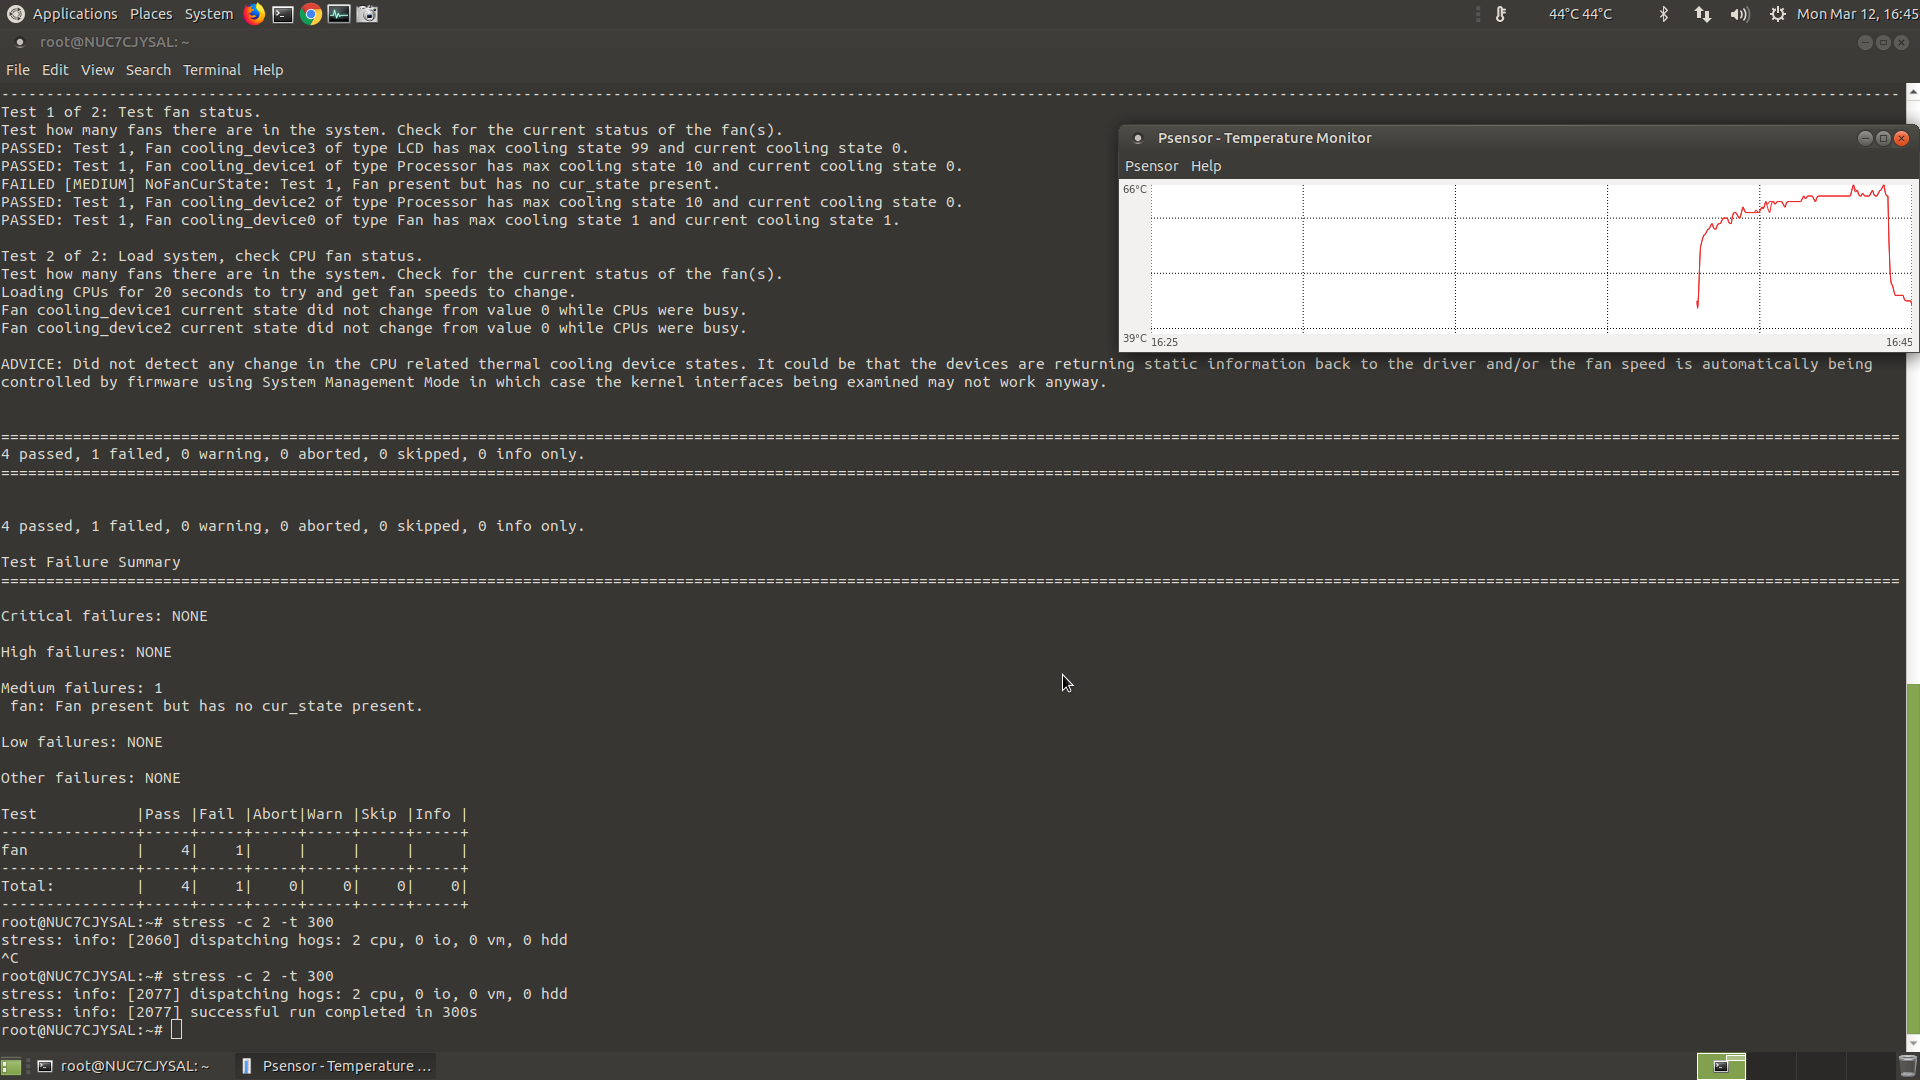Click the 16:25 graph start time
This screenshot has height=1080, width=1920.
point(1164,342)
